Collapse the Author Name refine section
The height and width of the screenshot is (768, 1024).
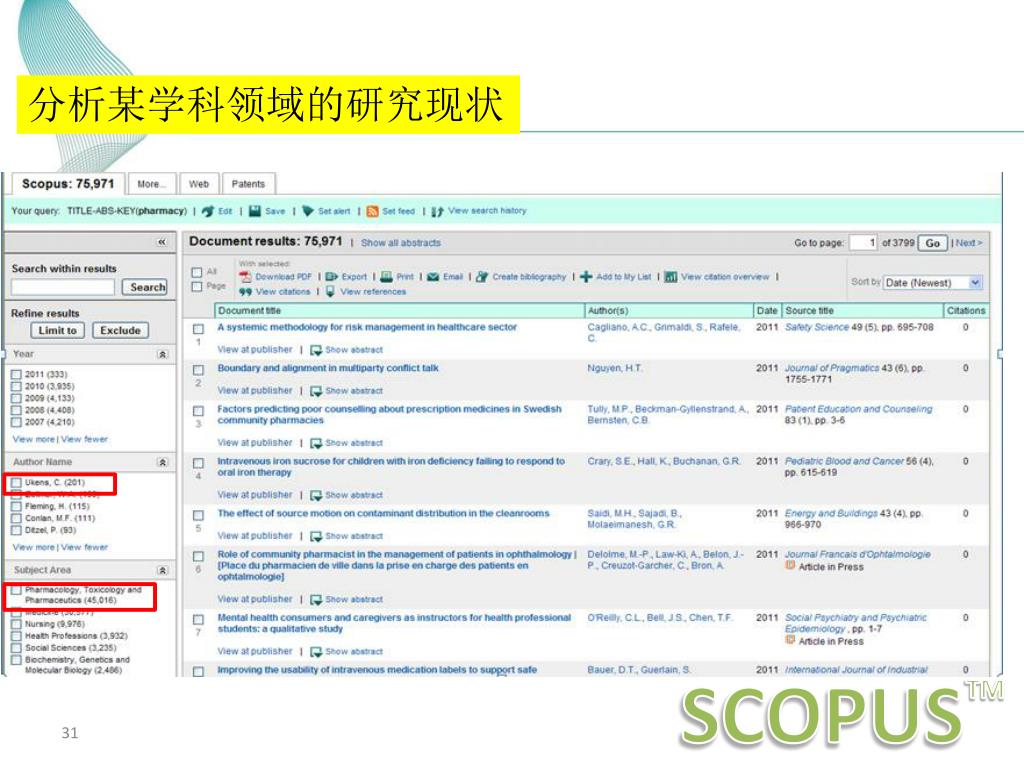tap(163, 462)
